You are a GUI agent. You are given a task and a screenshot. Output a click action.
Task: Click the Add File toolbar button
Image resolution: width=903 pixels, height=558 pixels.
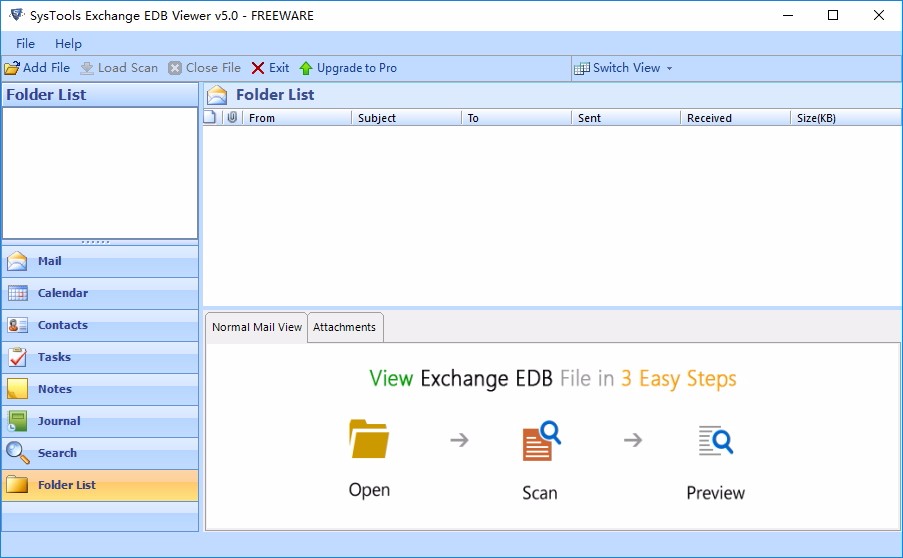(x=37, y=68)
